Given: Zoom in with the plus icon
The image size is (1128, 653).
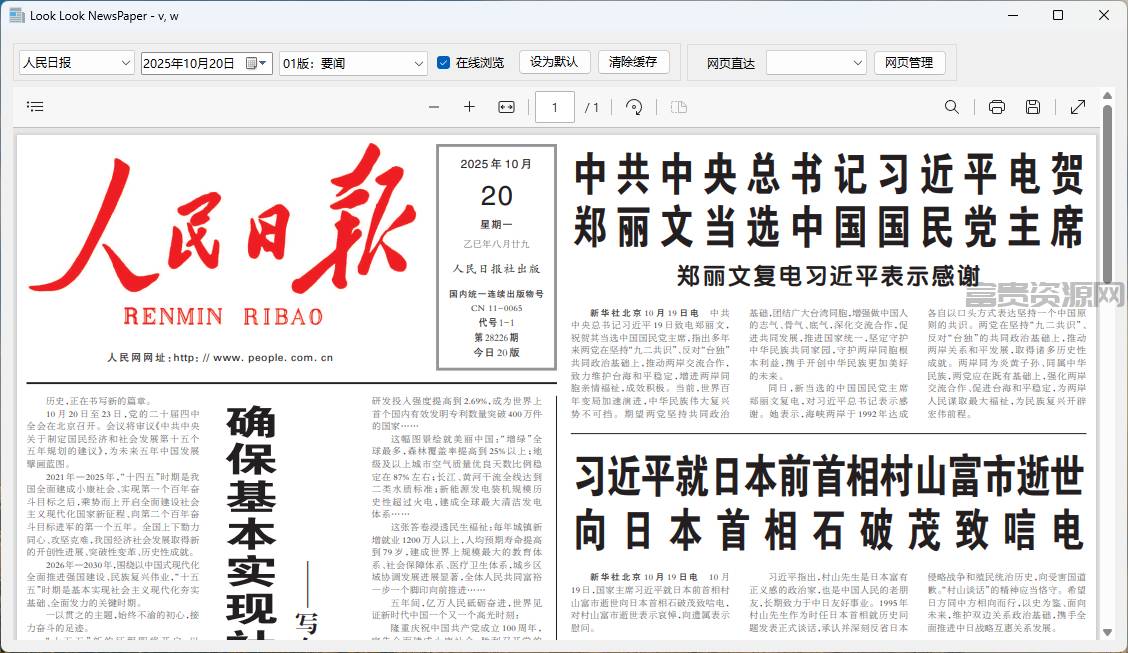Looking at the screenshot, I should (469, 106).
